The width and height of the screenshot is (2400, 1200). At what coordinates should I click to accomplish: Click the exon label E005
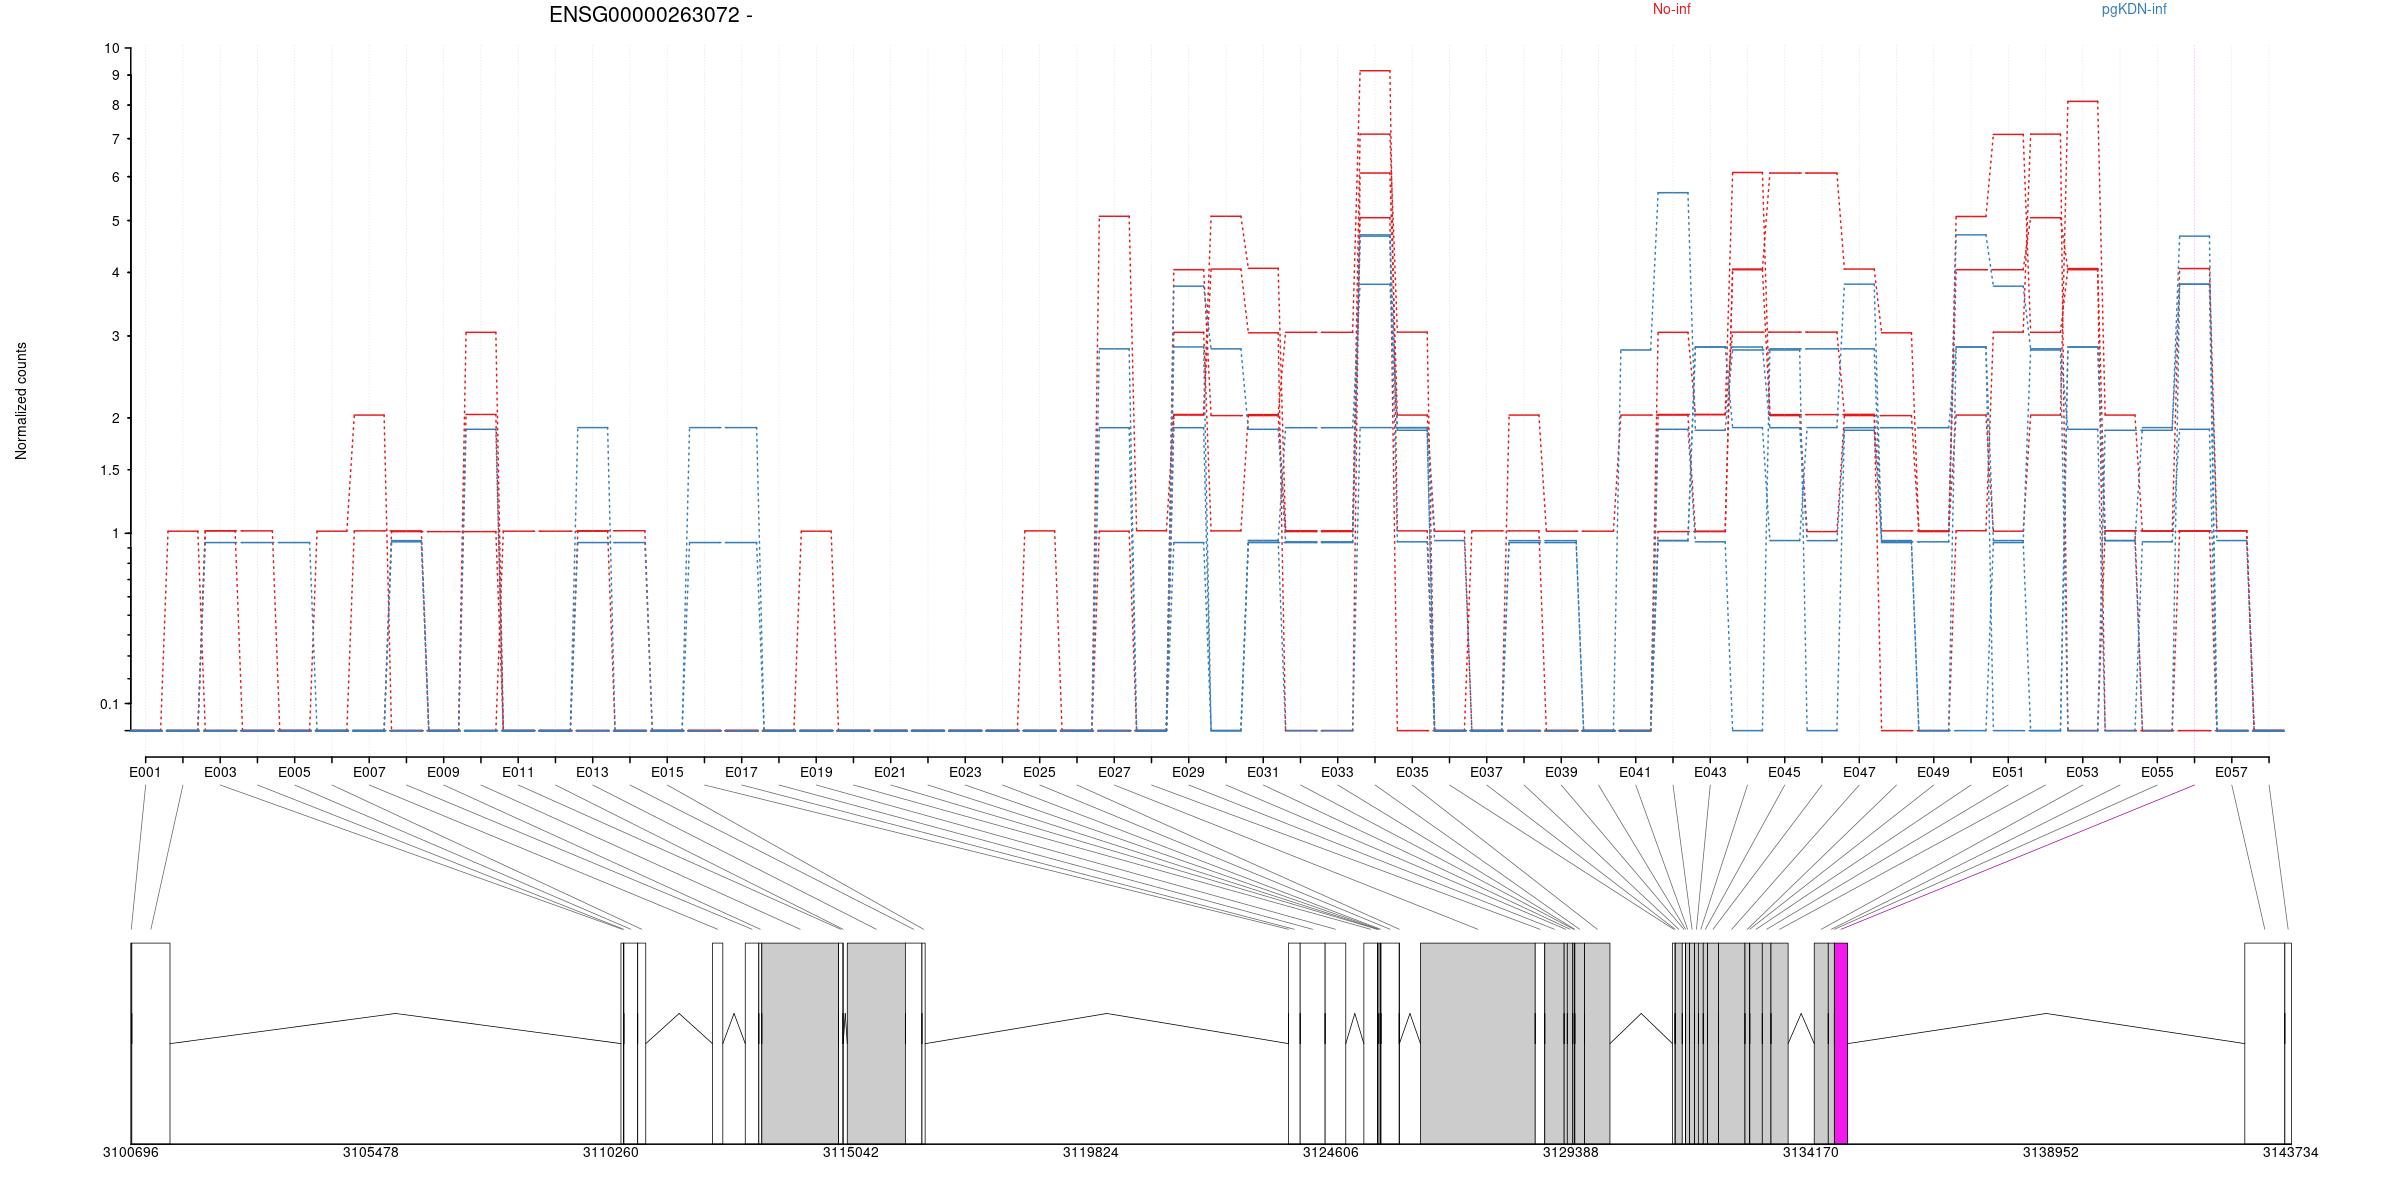point(294,772)
